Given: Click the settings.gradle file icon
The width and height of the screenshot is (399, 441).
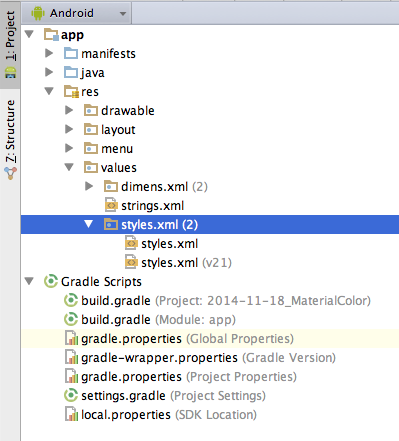Looking at the screenshot, I should [71, 396].
